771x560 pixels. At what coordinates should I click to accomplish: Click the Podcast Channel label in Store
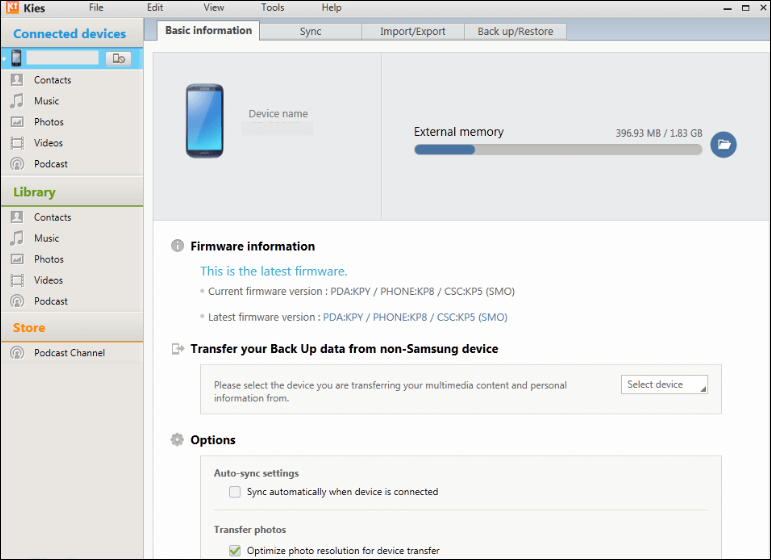pos(69,353)
